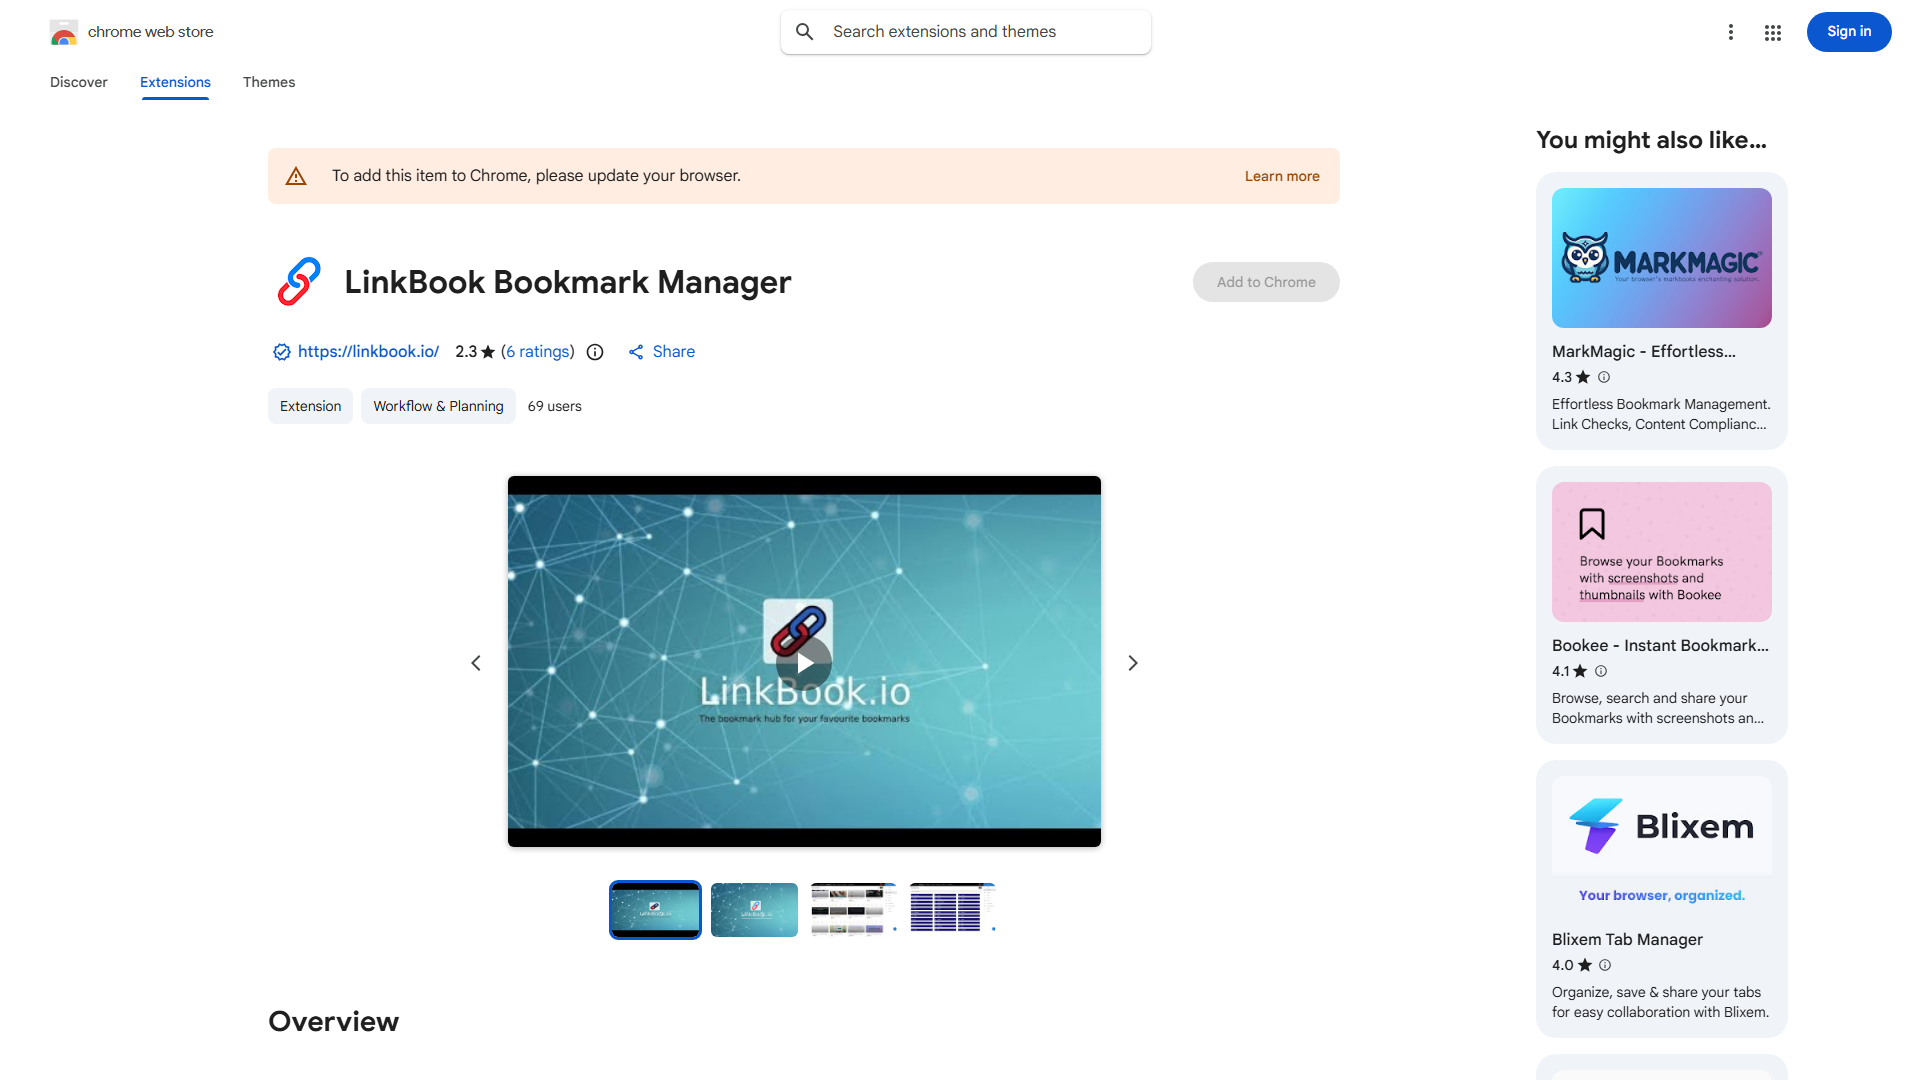Click the Sign in button
The height and width of the screenshot is (1080, 1920).
coord(1848,31)
